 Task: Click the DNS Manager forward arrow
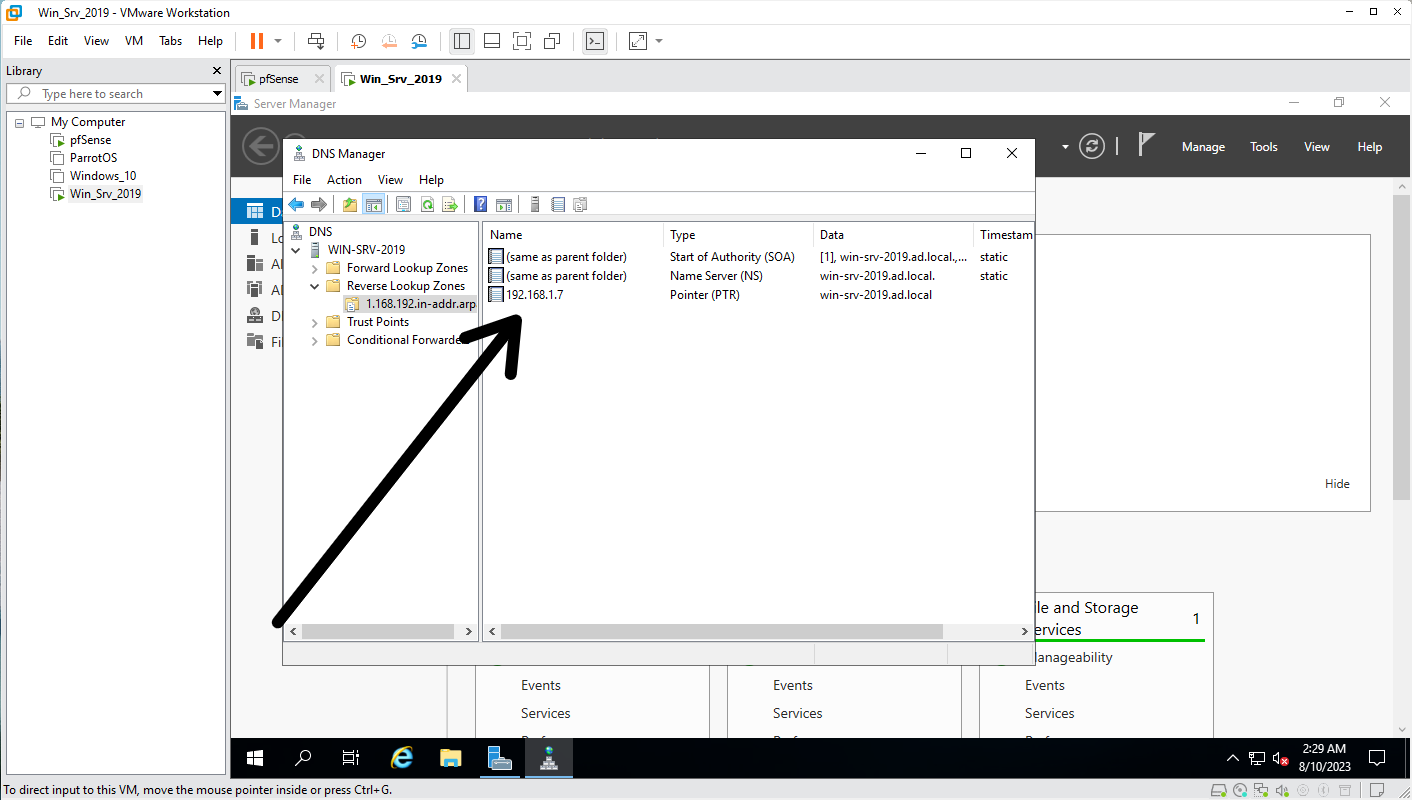click(319, 204)
